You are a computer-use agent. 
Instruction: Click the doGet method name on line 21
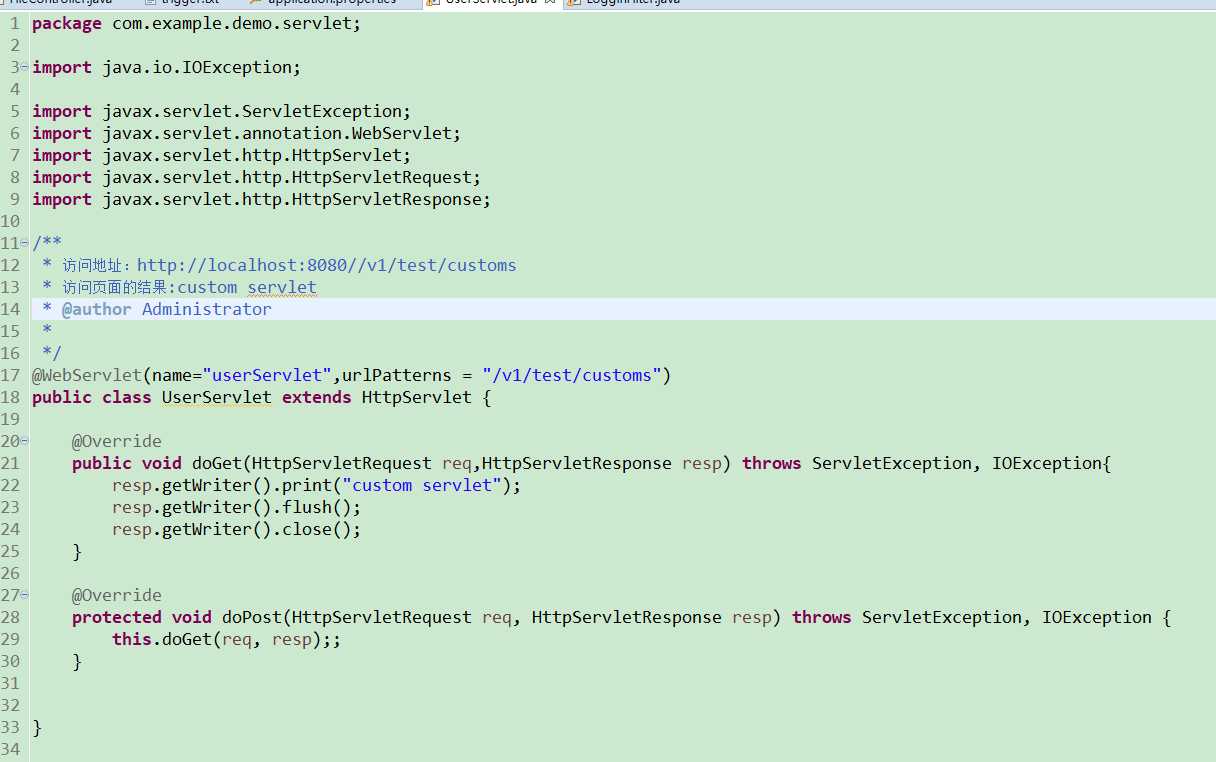[216, 463]
